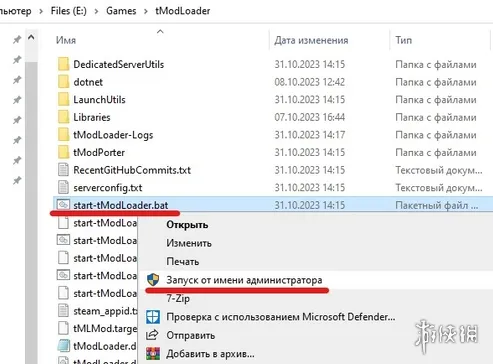Select the tModPorter folder icon

(63, 152)
